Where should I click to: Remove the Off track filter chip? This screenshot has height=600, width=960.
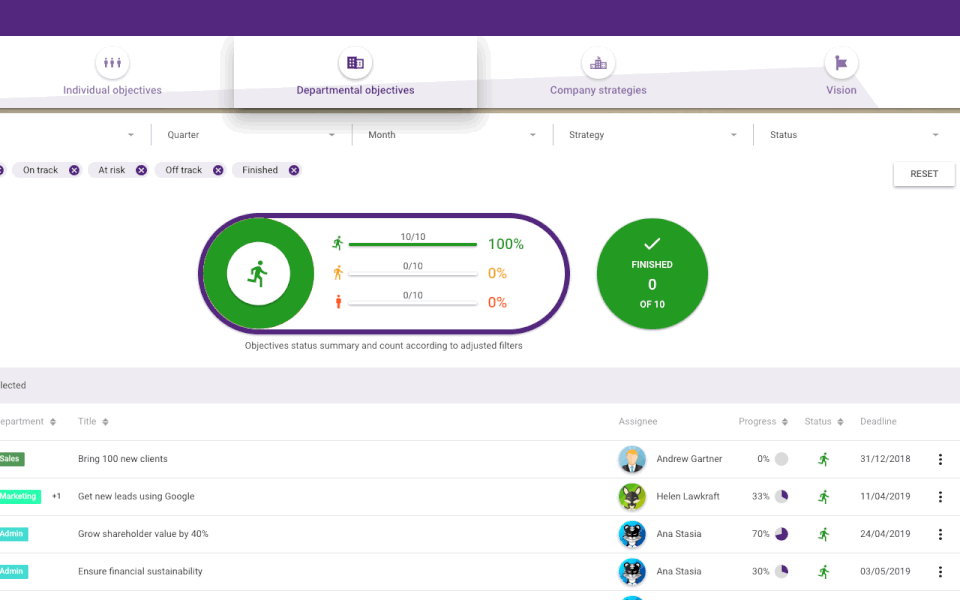pyautogui.click(x=218, y=170)
